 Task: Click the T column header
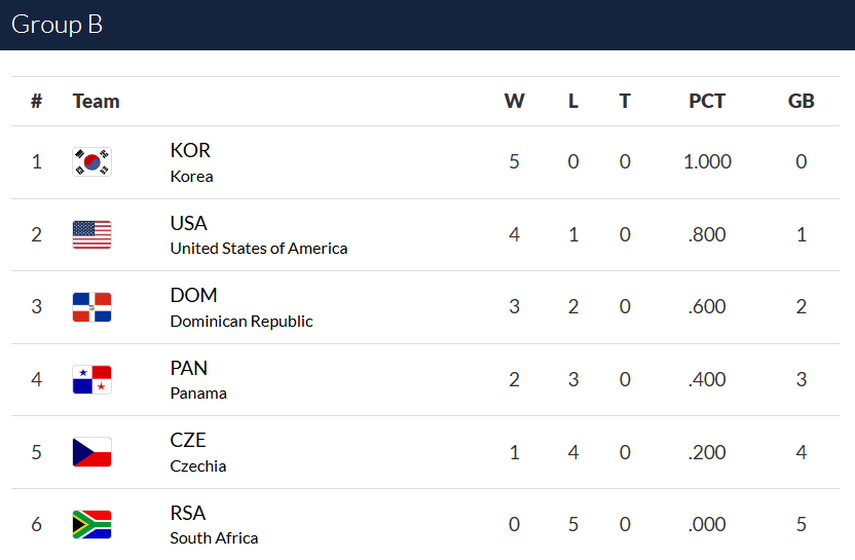pos(625,101)
